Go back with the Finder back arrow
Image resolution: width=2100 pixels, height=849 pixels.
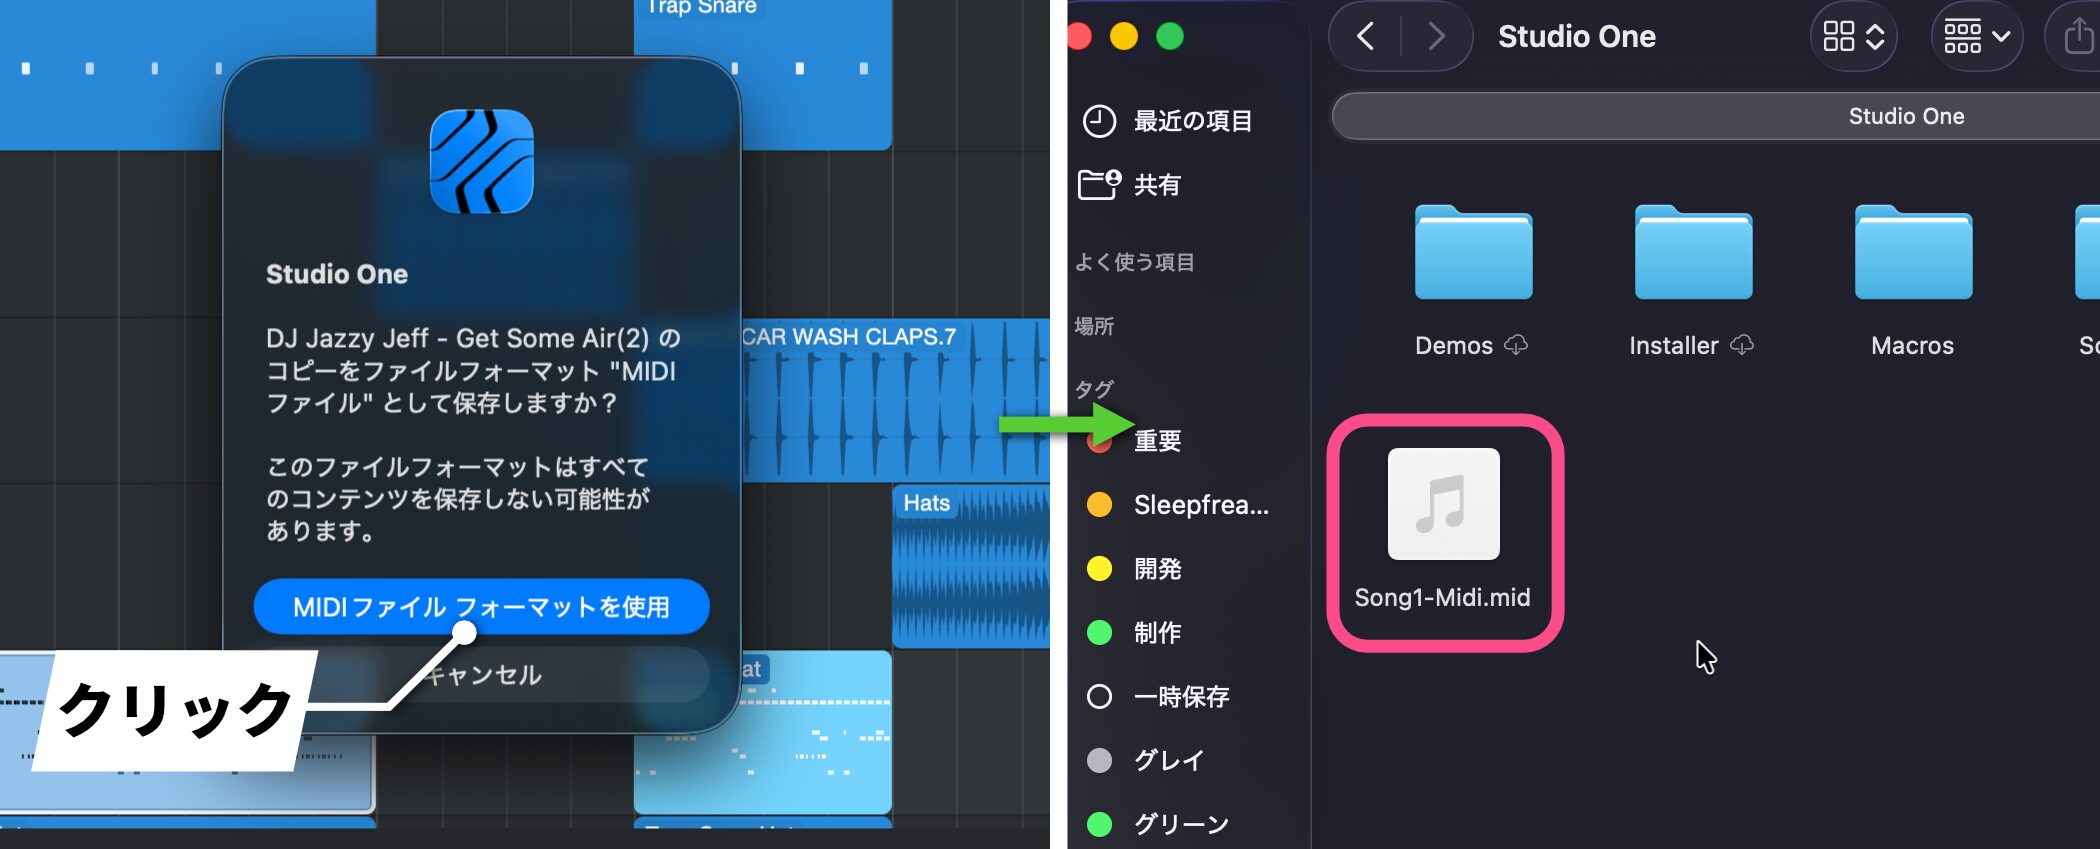(x=1366, y=37)
